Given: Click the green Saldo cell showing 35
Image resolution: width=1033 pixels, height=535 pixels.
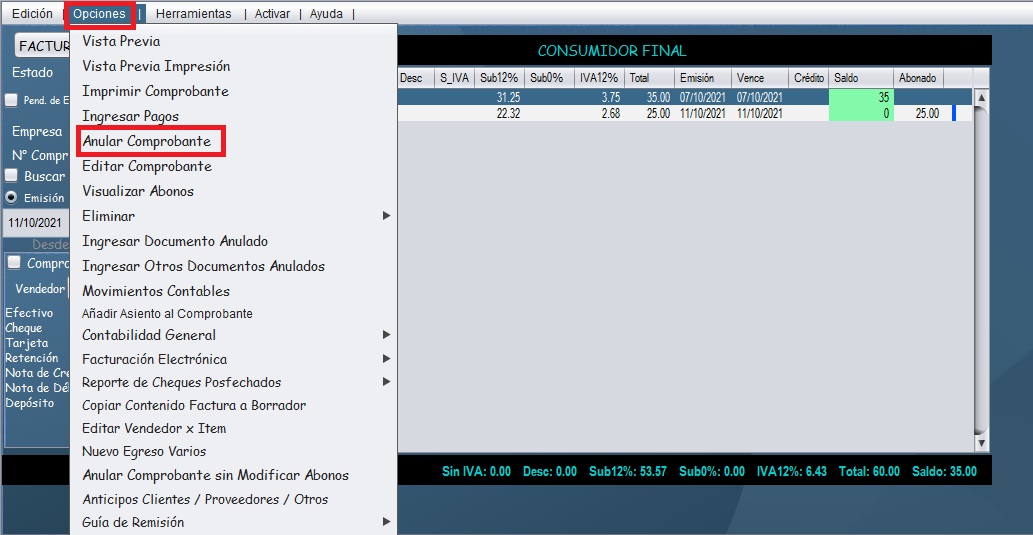Looking at the screenshot, I should tap(859, 98).
